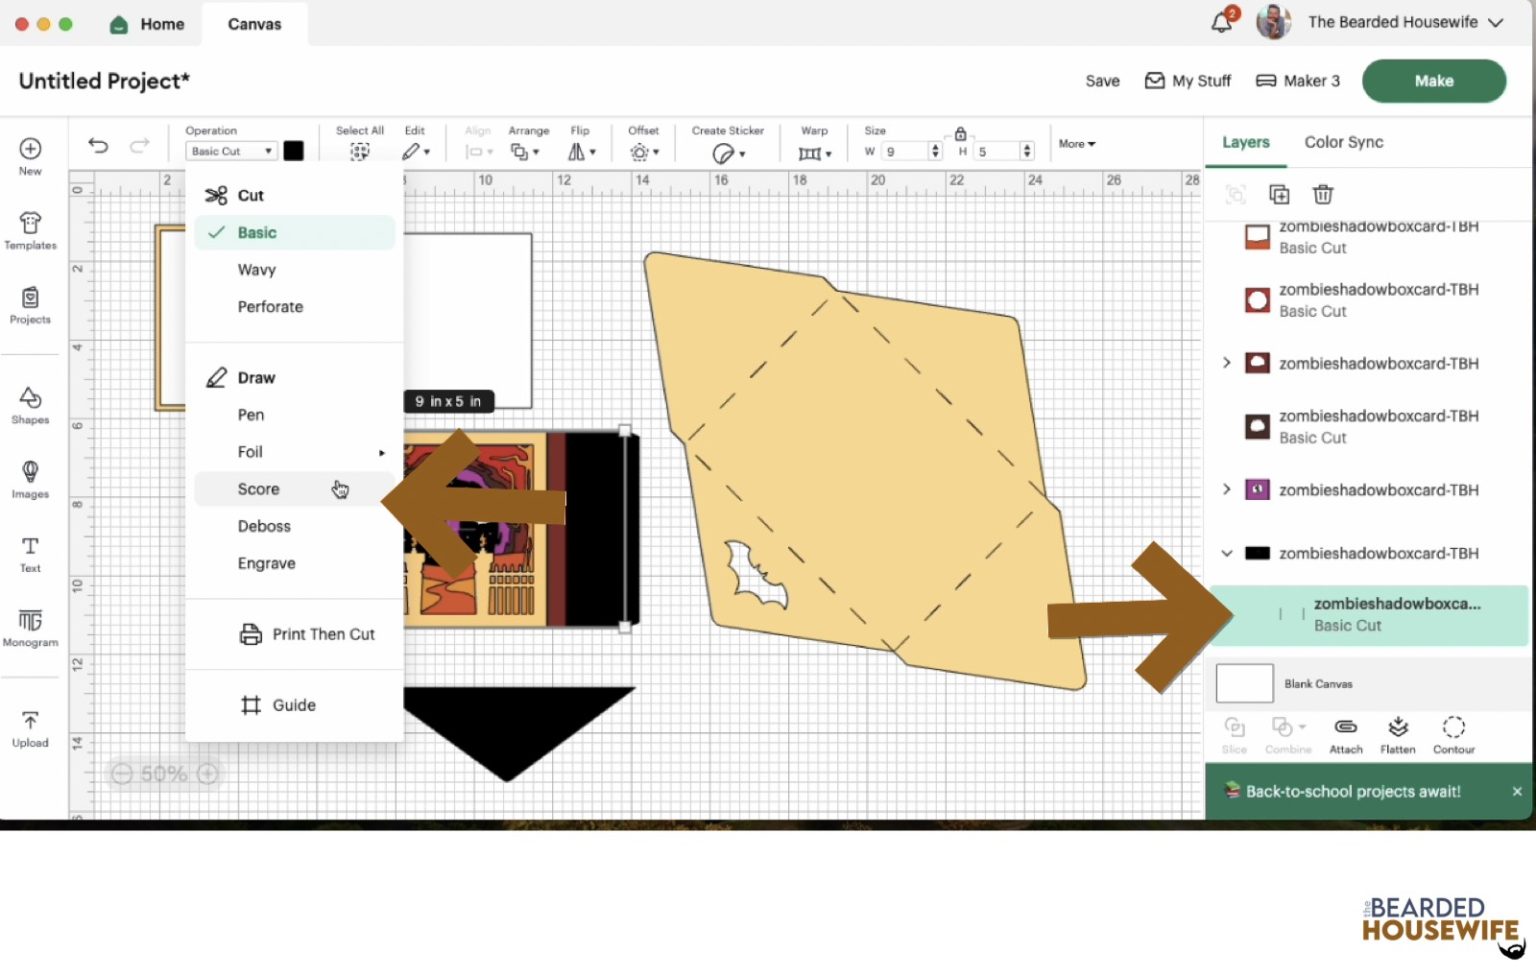
Task: Click the Attach tool
Action: pos(1345,734)
